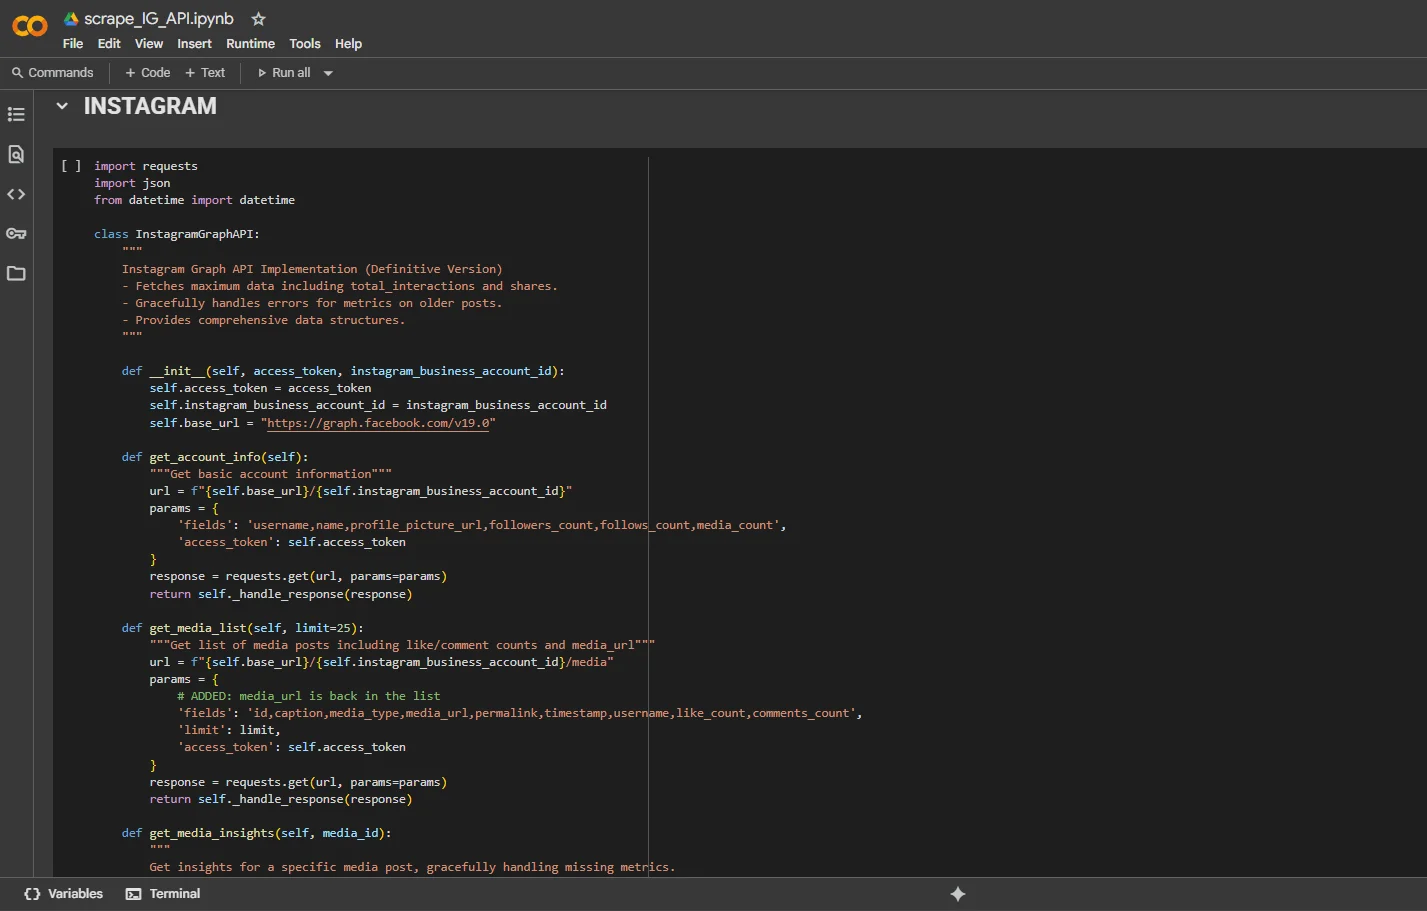Screen dimensions: 1427x911
Task: Run the cell via bracket button
Action: [71, 166]
